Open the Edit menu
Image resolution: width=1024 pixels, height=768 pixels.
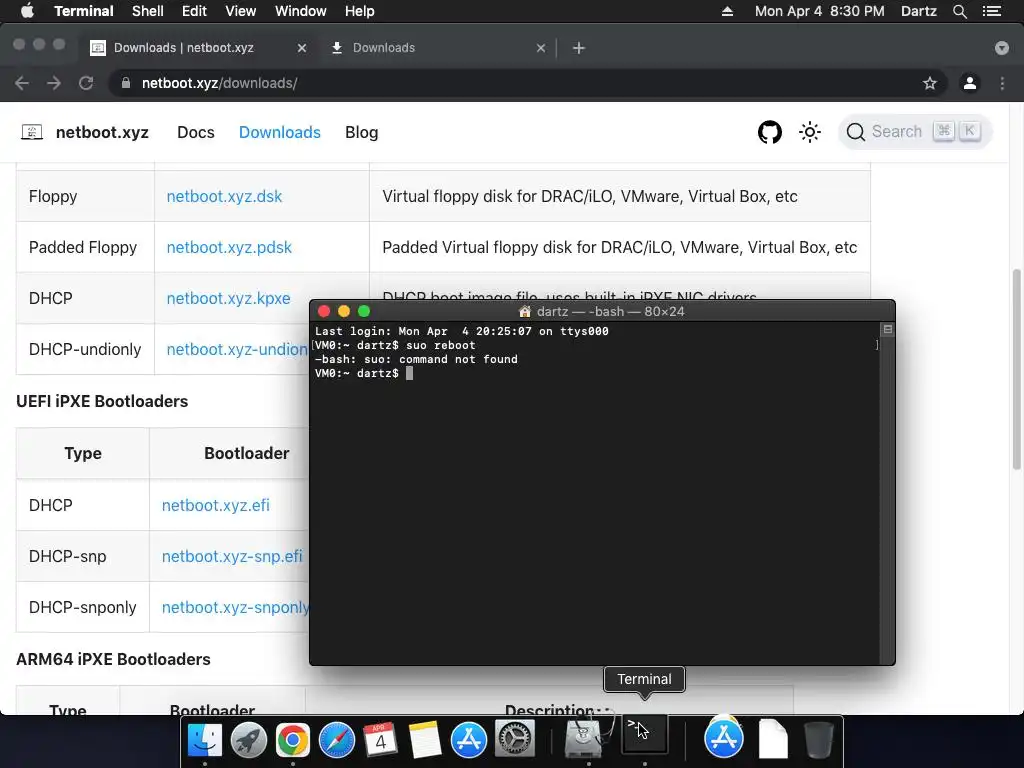coord(194,11)
